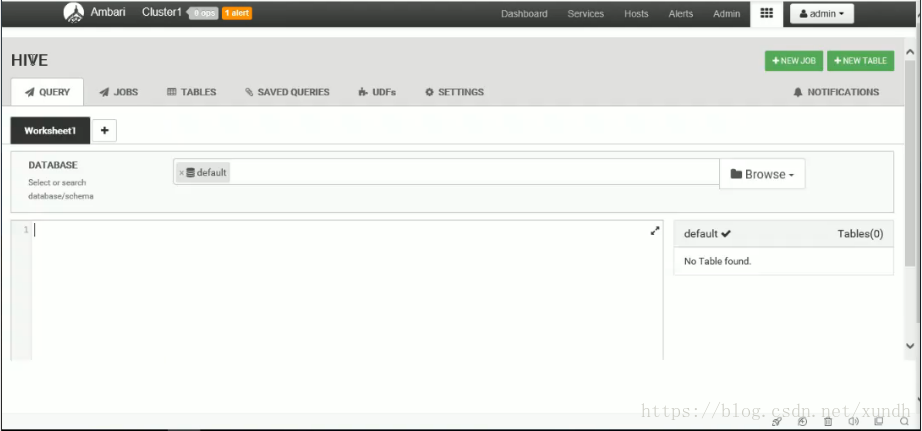Go to Alerts in top navigation
Screen dimensions: 922x431
coord(681,14)
